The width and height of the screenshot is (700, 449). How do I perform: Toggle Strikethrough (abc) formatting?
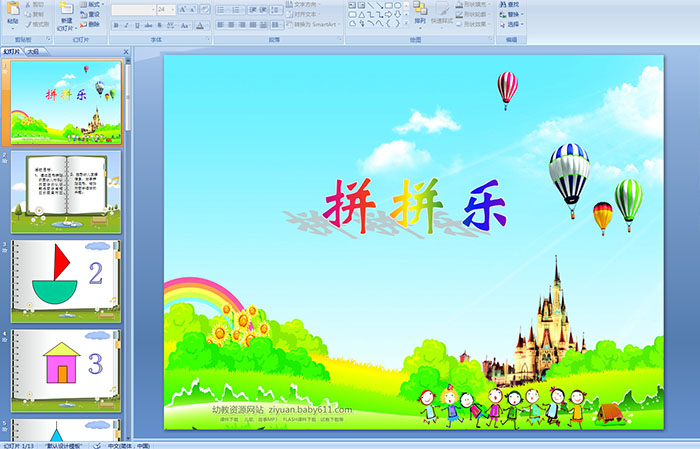click(148, 25)
